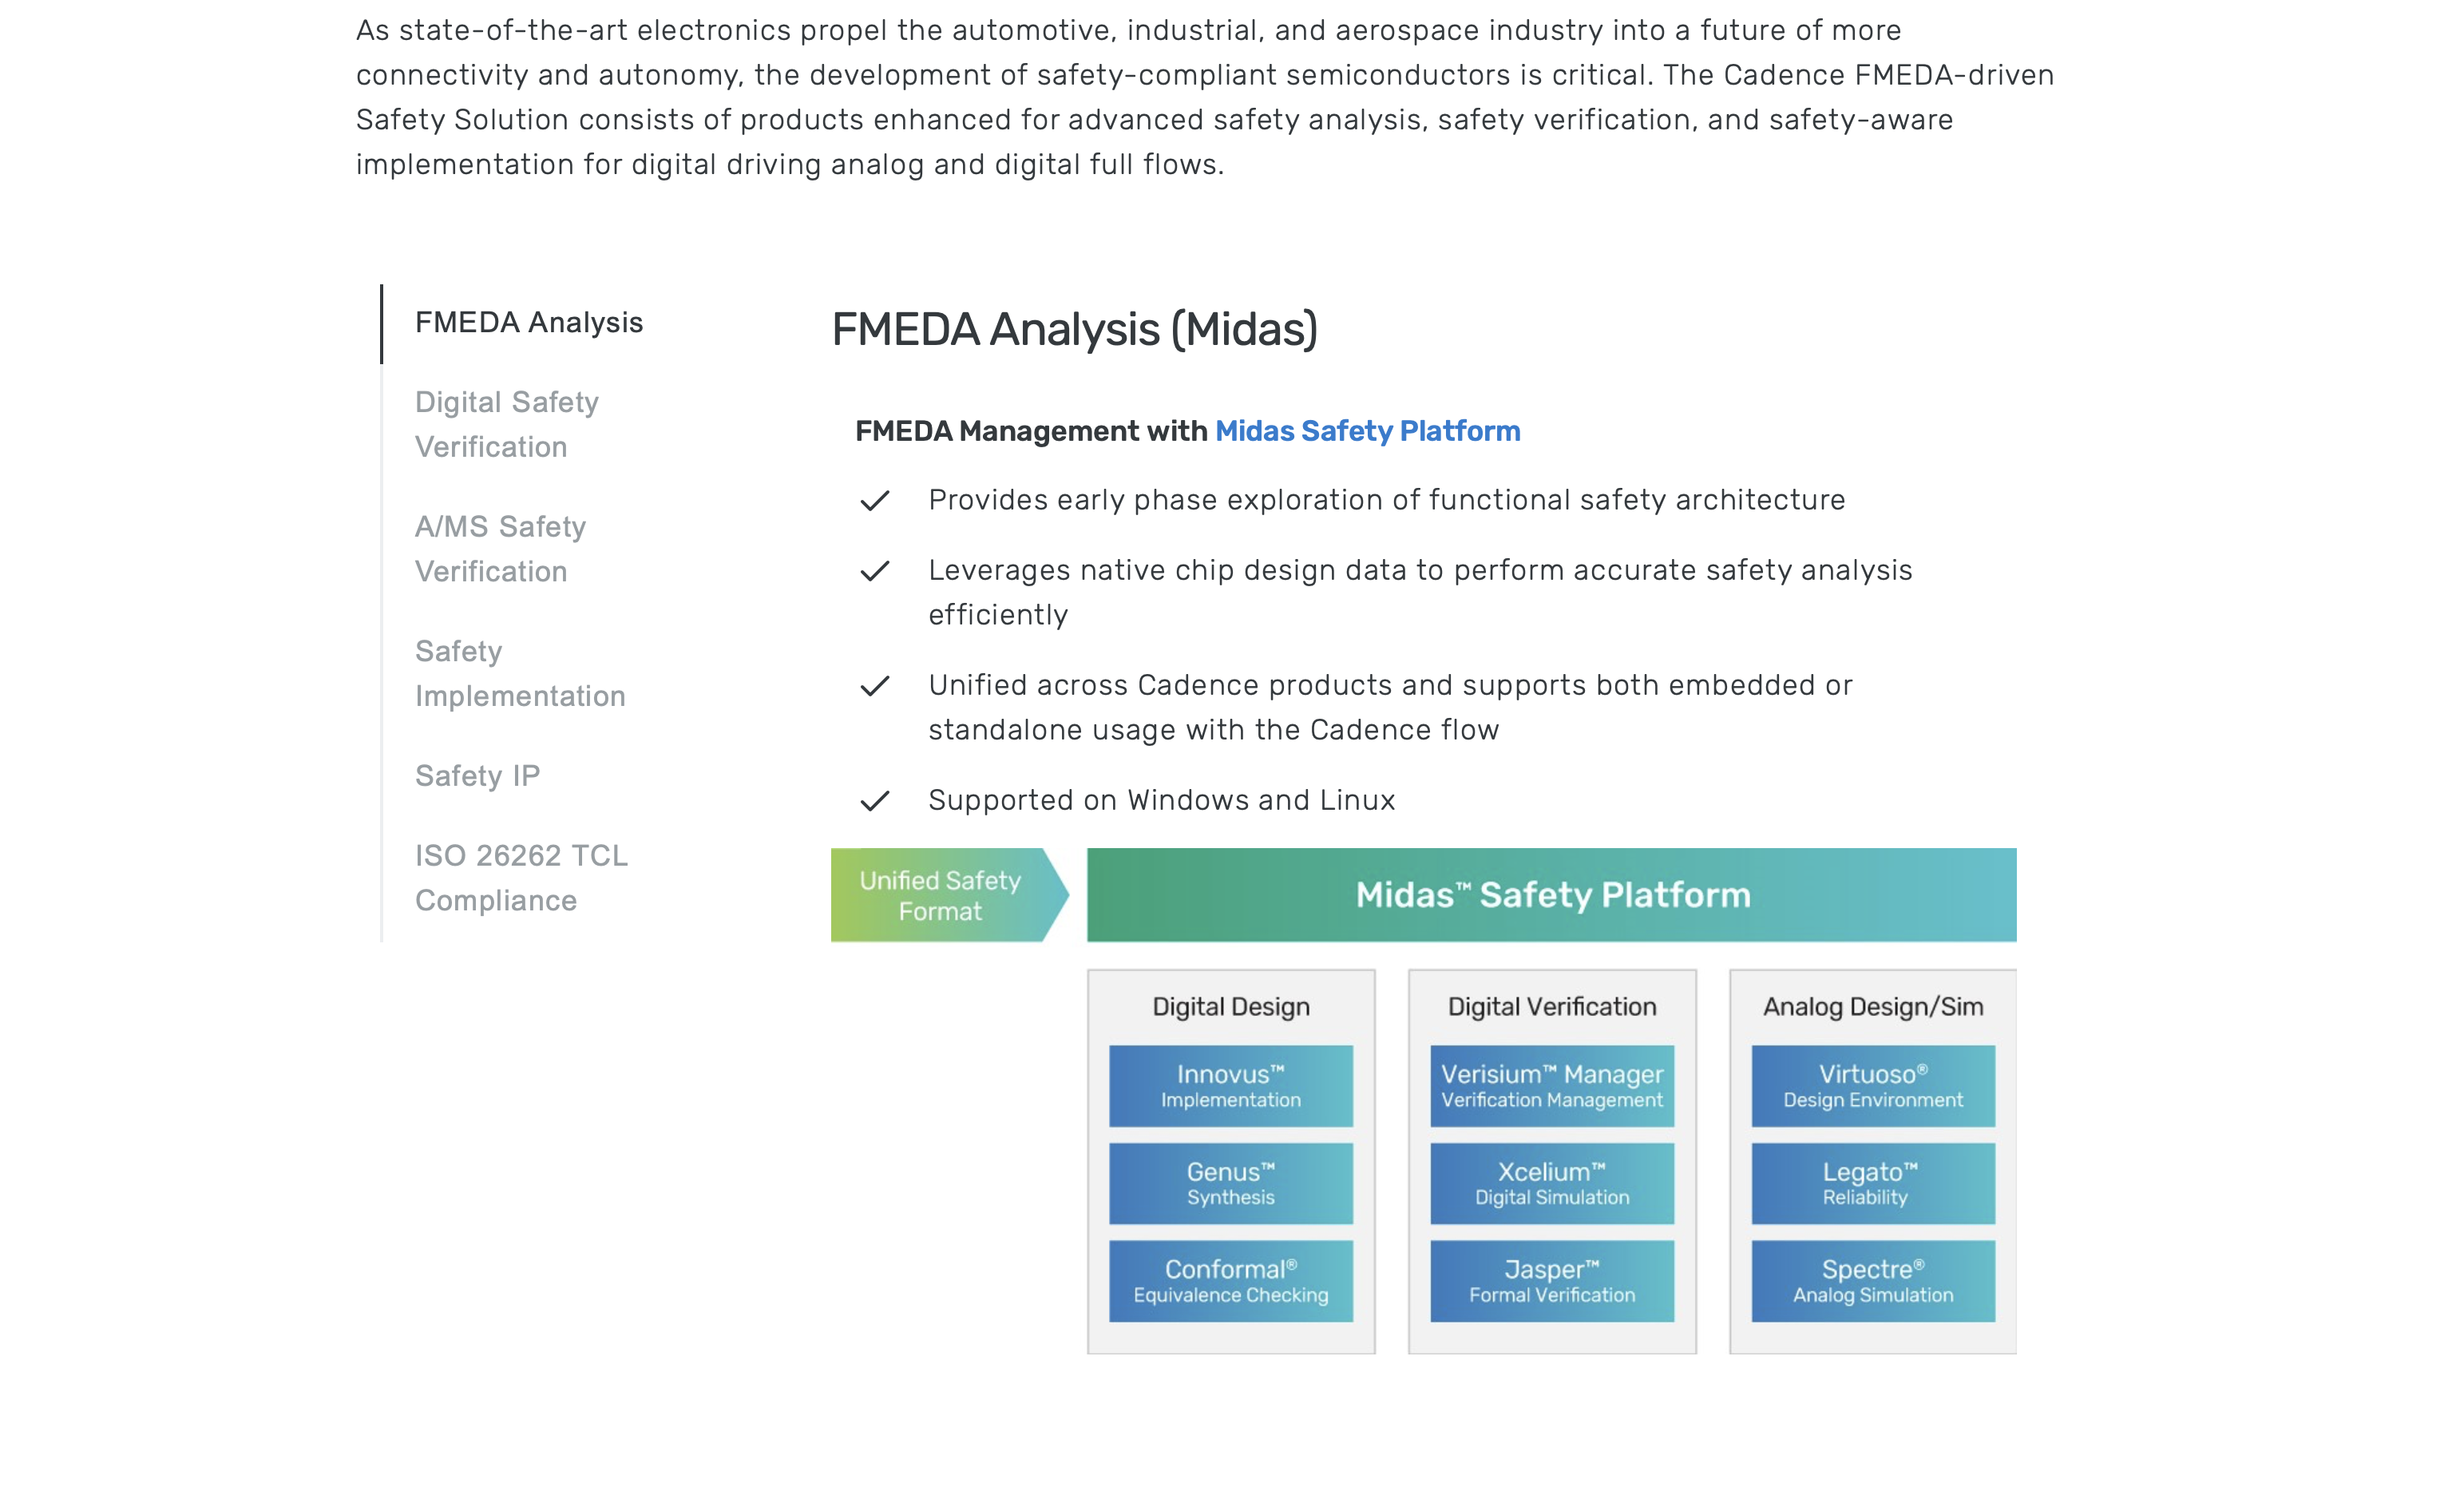This screenshot has height=1487, width=2464.
Task: Open ISO 26262 TCL Compliance tab
Action: point(521,877)
